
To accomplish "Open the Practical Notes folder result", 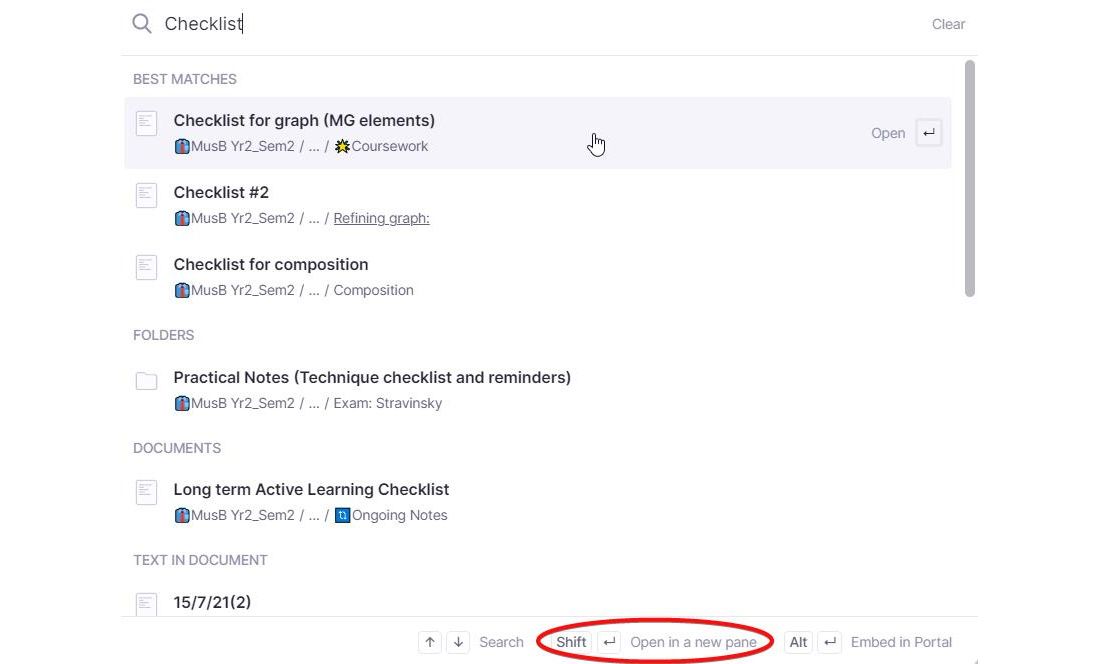I will [x=372, y=378].
